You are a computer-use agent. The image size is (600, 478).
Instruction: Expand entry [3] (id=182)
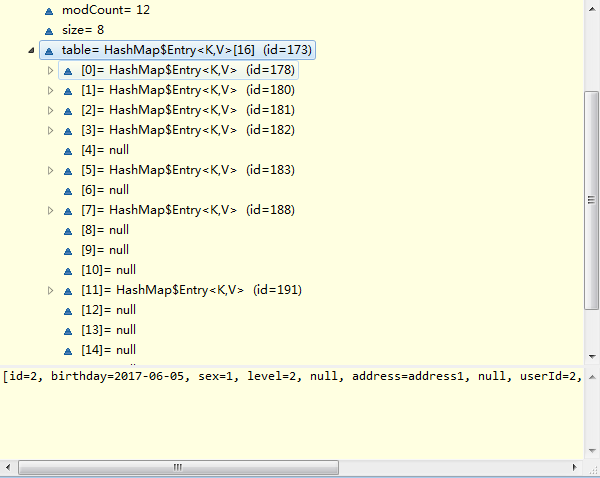tap(50, 130)
